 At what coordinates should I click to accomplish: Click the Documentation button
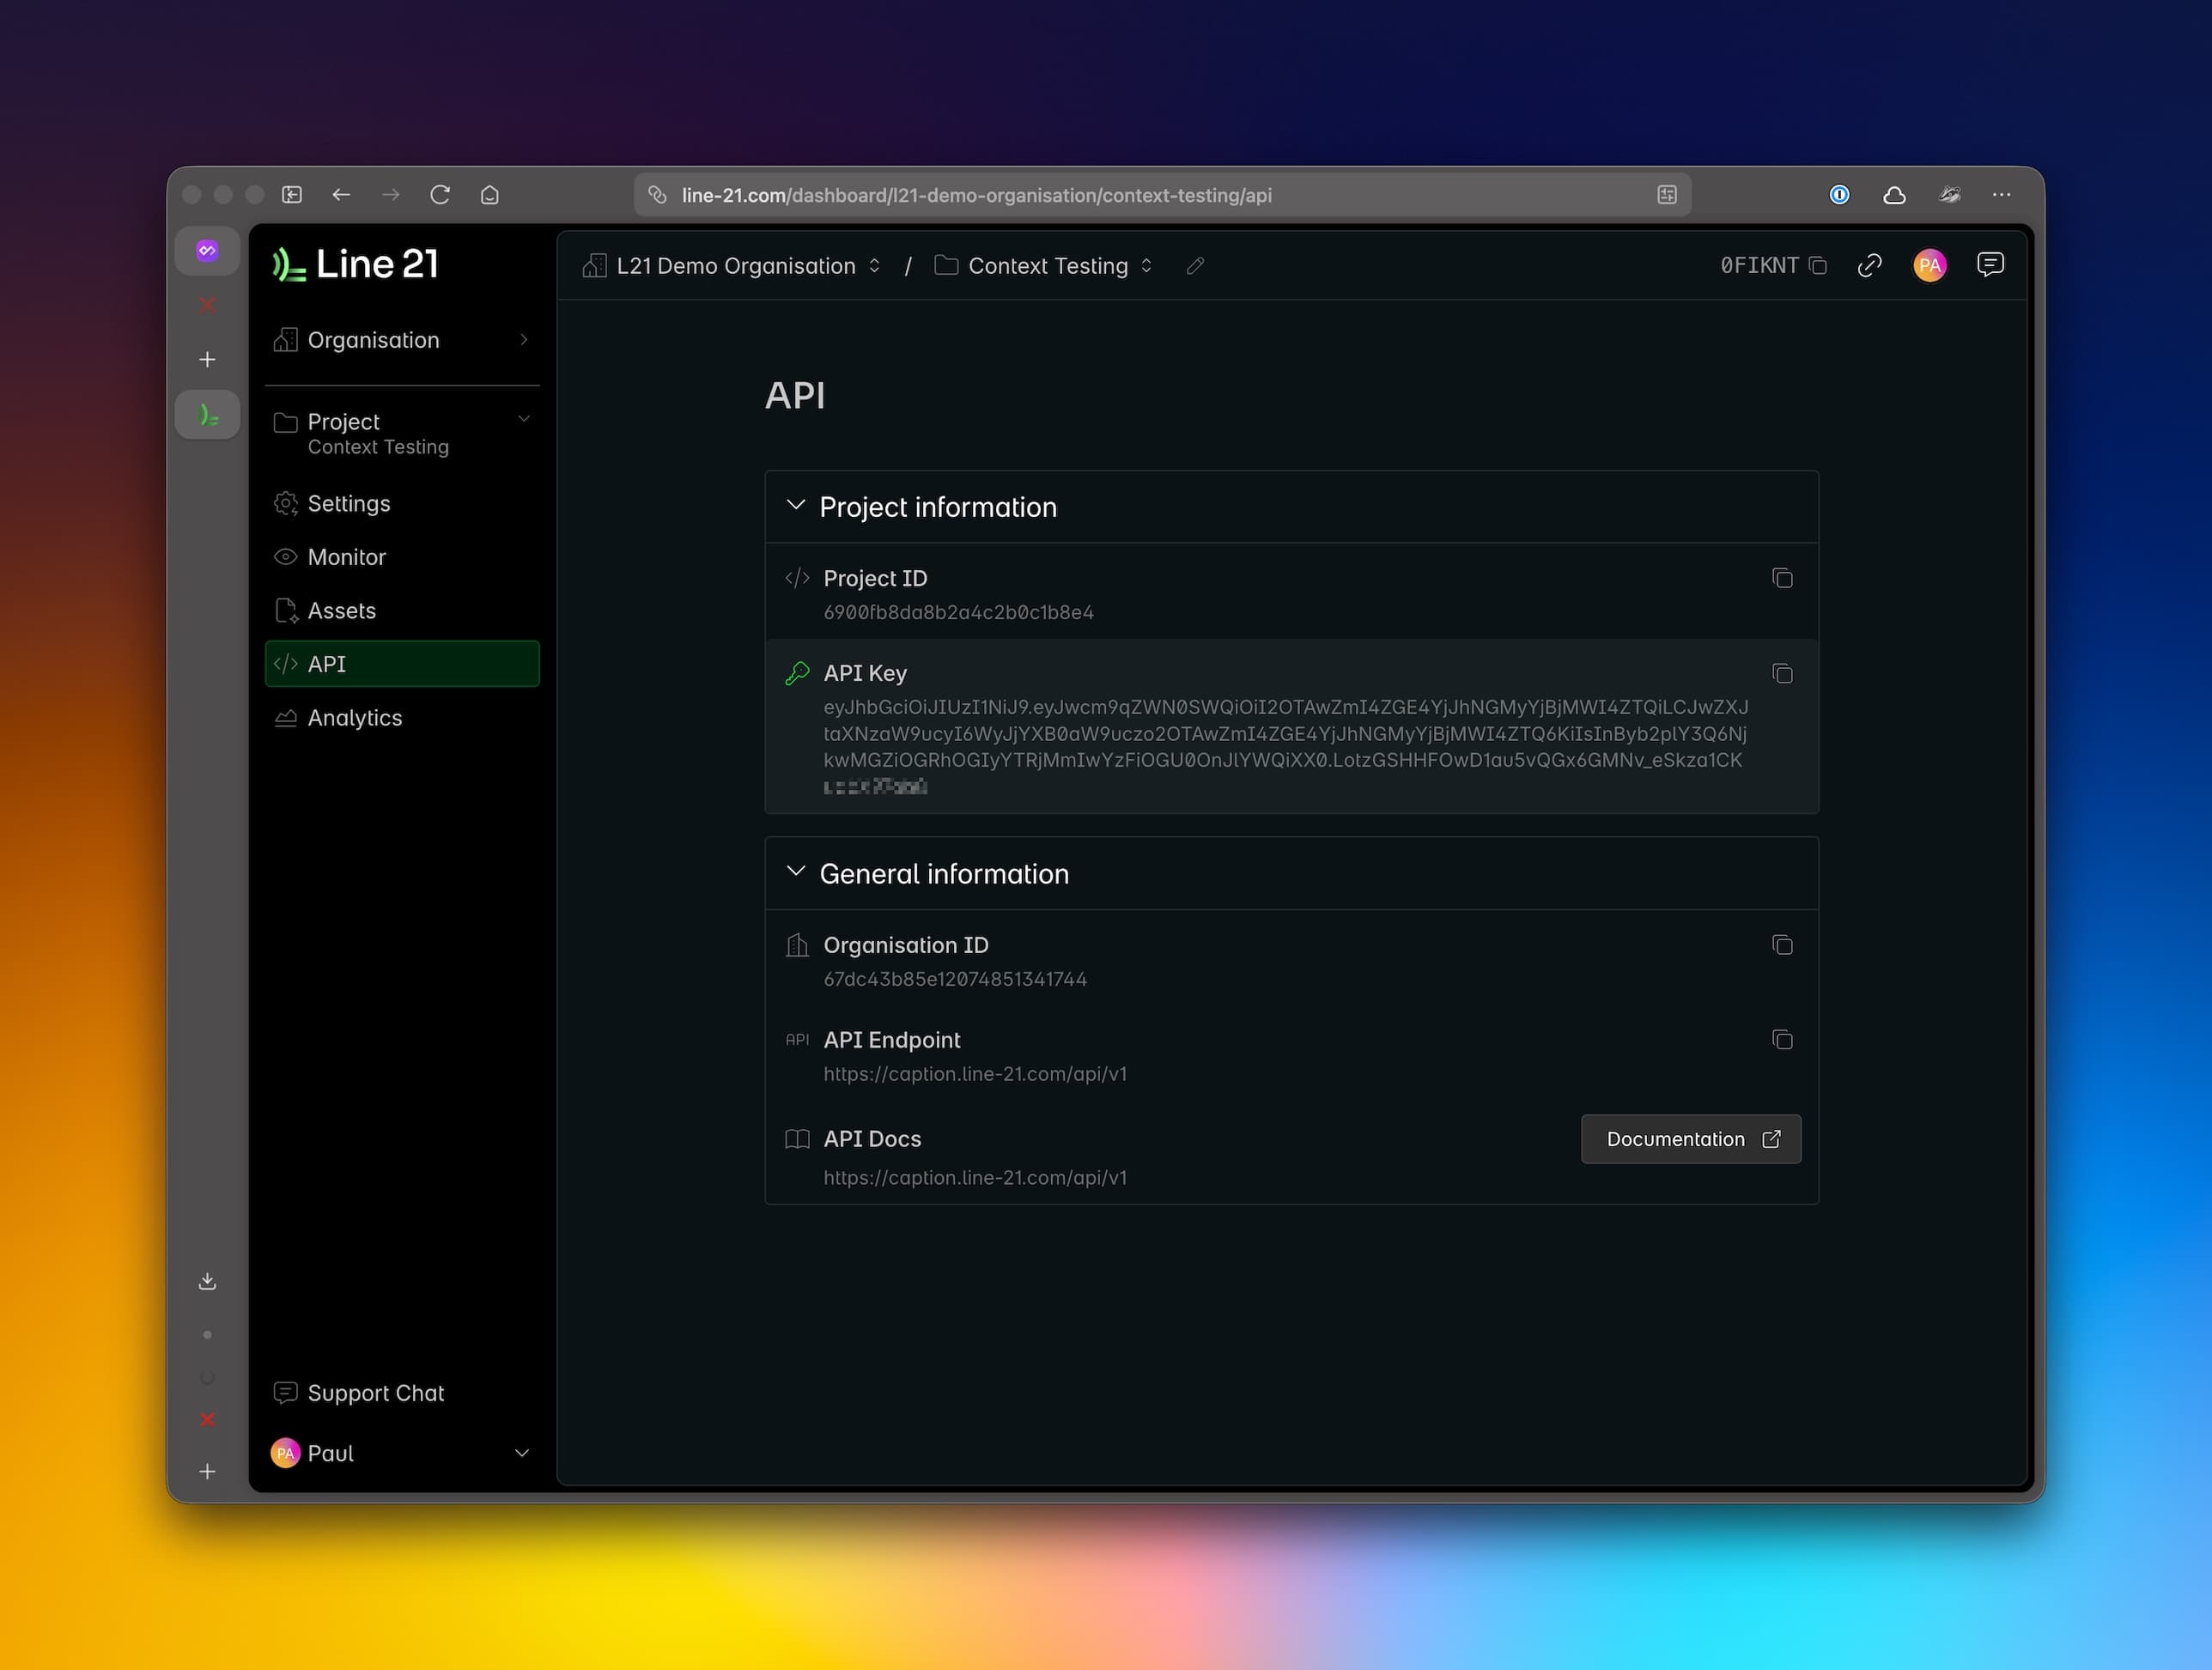tap(1690, 1139)
